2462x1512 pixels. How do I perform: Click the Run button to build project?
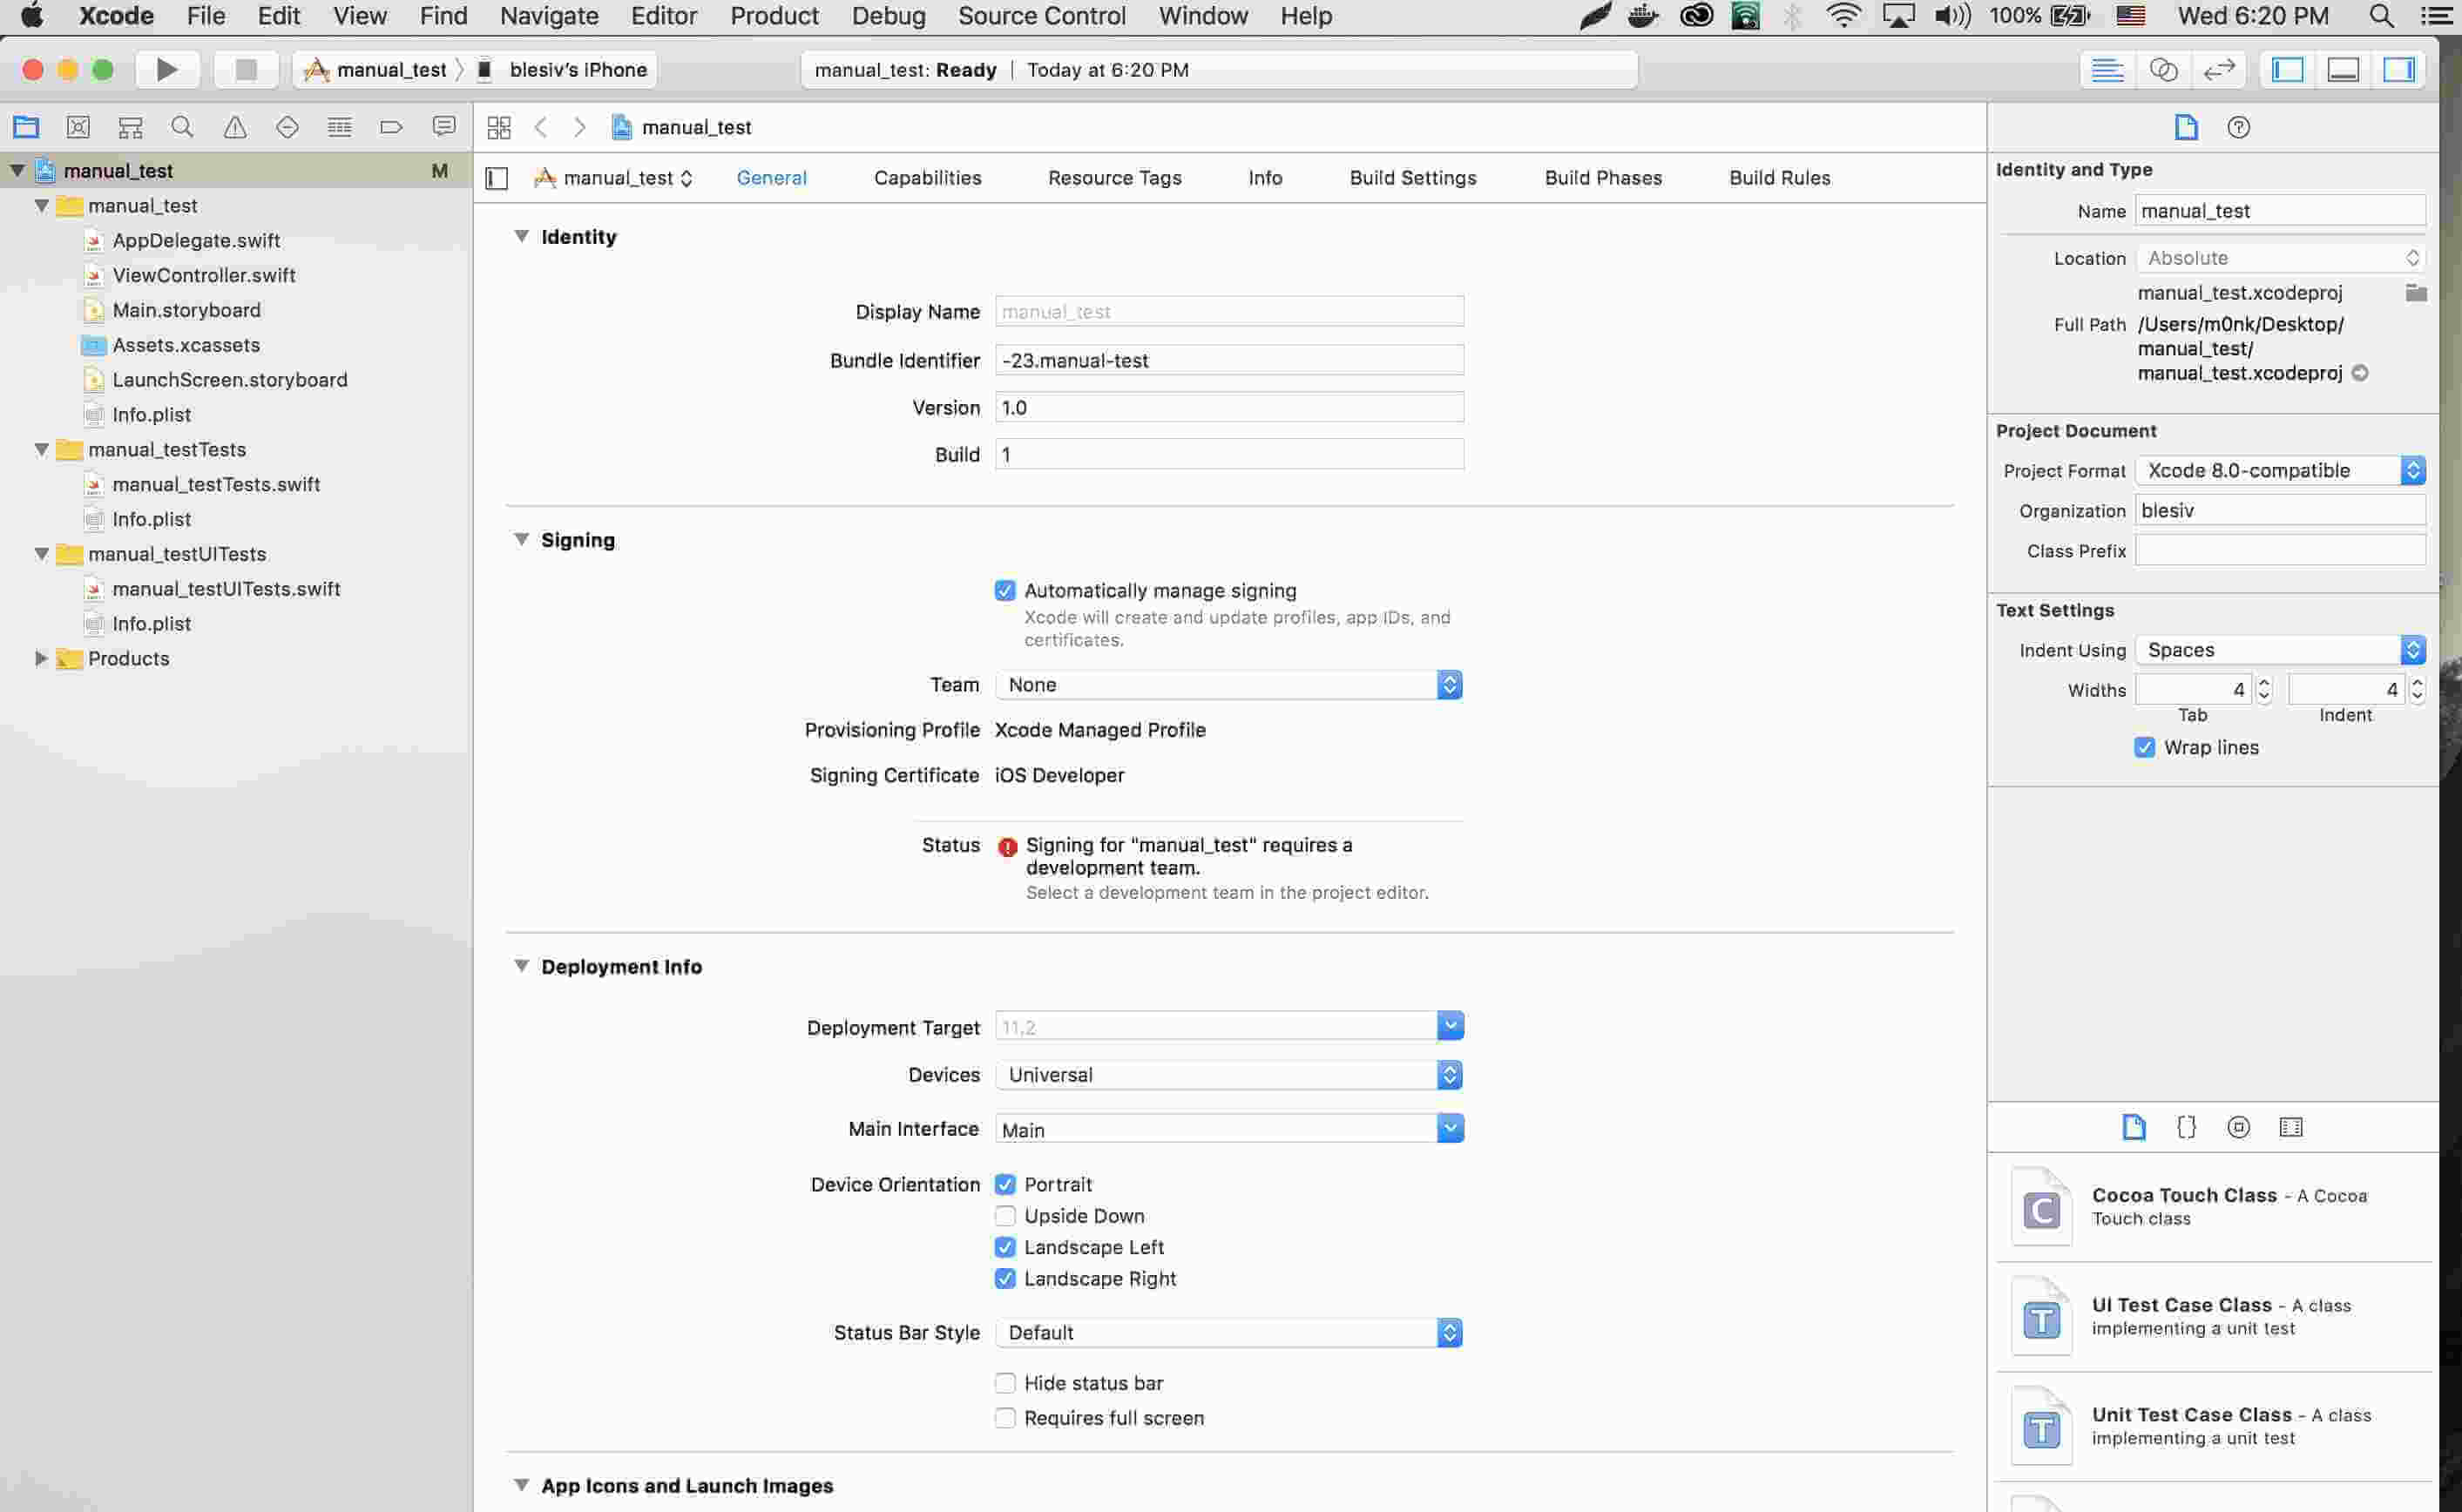tap(167, 69)
